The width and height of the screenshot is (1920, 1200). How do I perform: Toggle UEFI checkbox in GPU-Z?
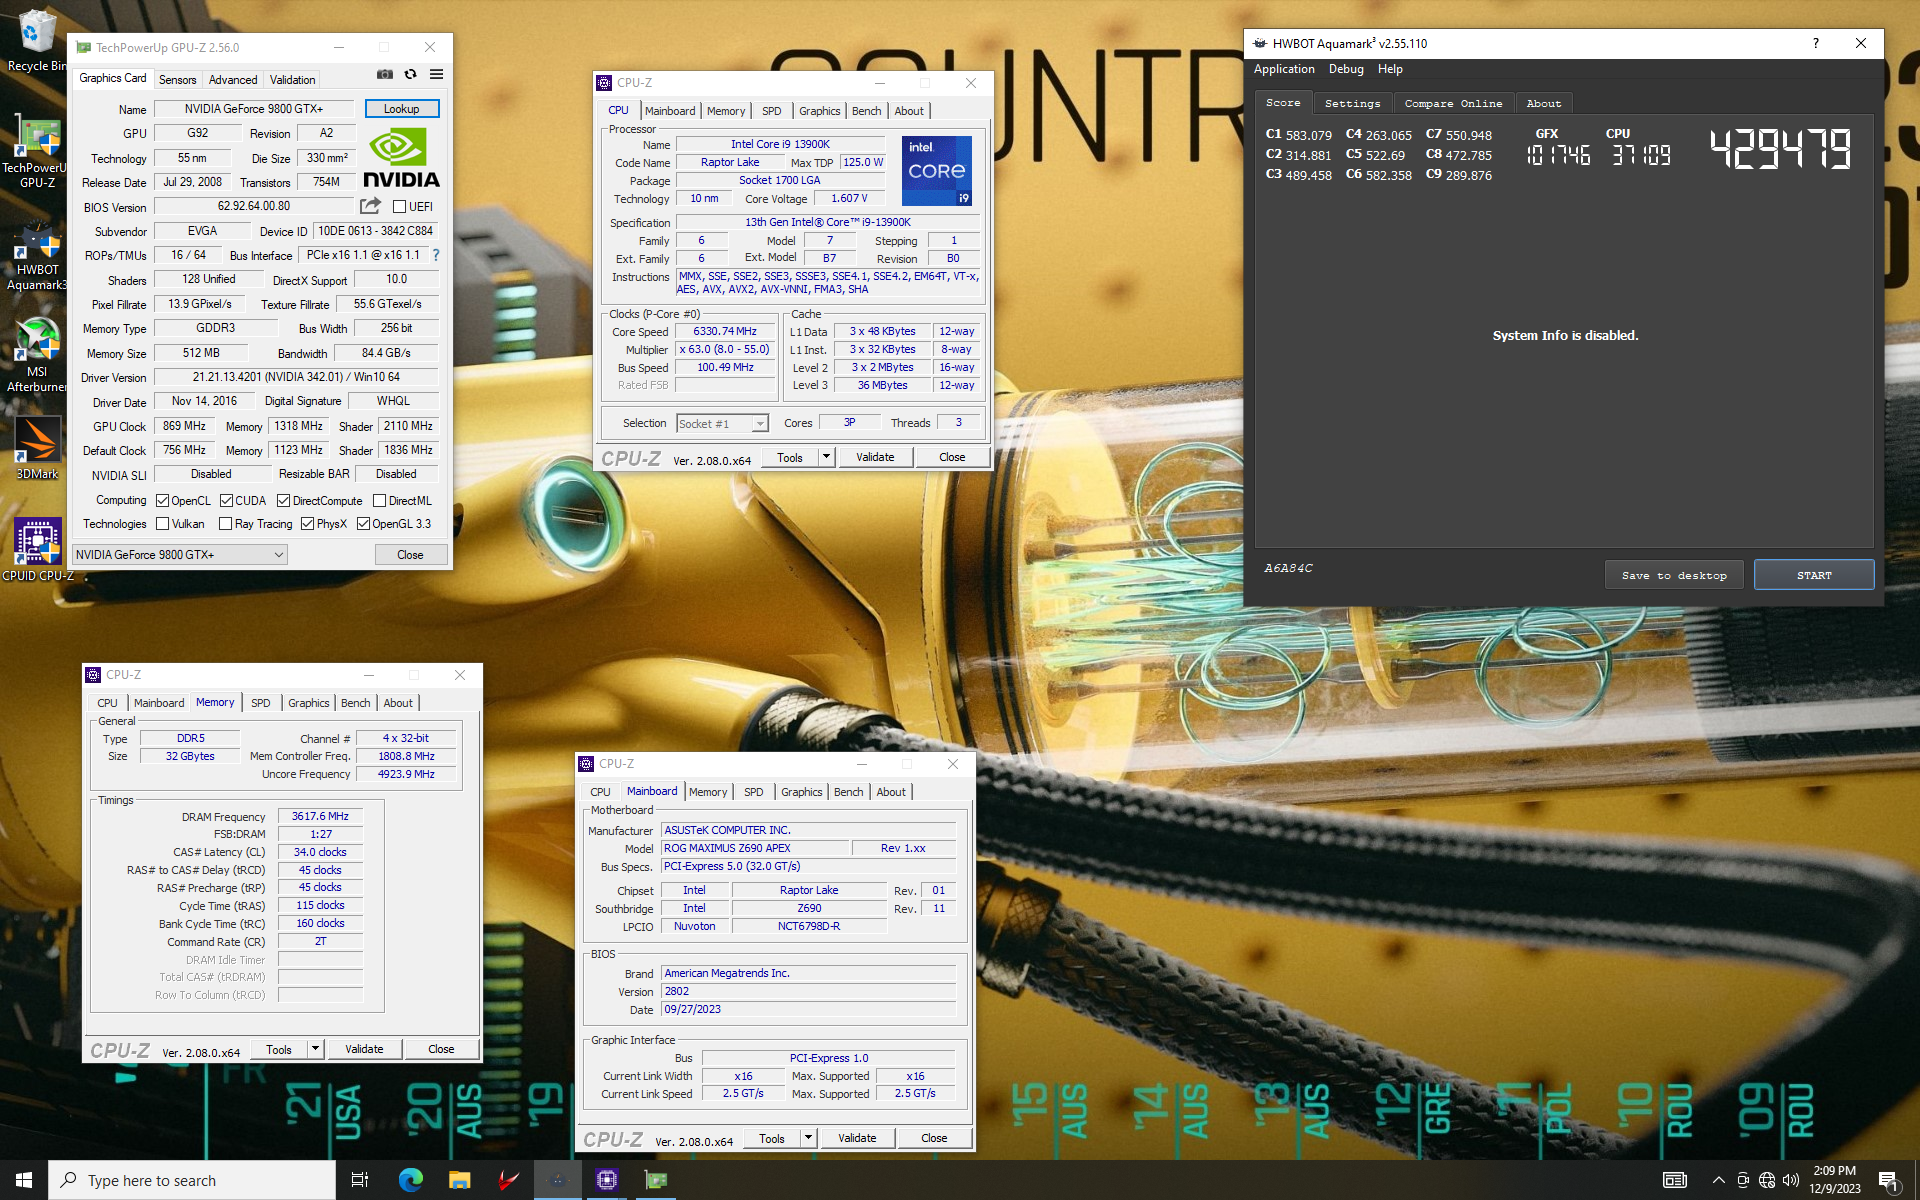399,207
